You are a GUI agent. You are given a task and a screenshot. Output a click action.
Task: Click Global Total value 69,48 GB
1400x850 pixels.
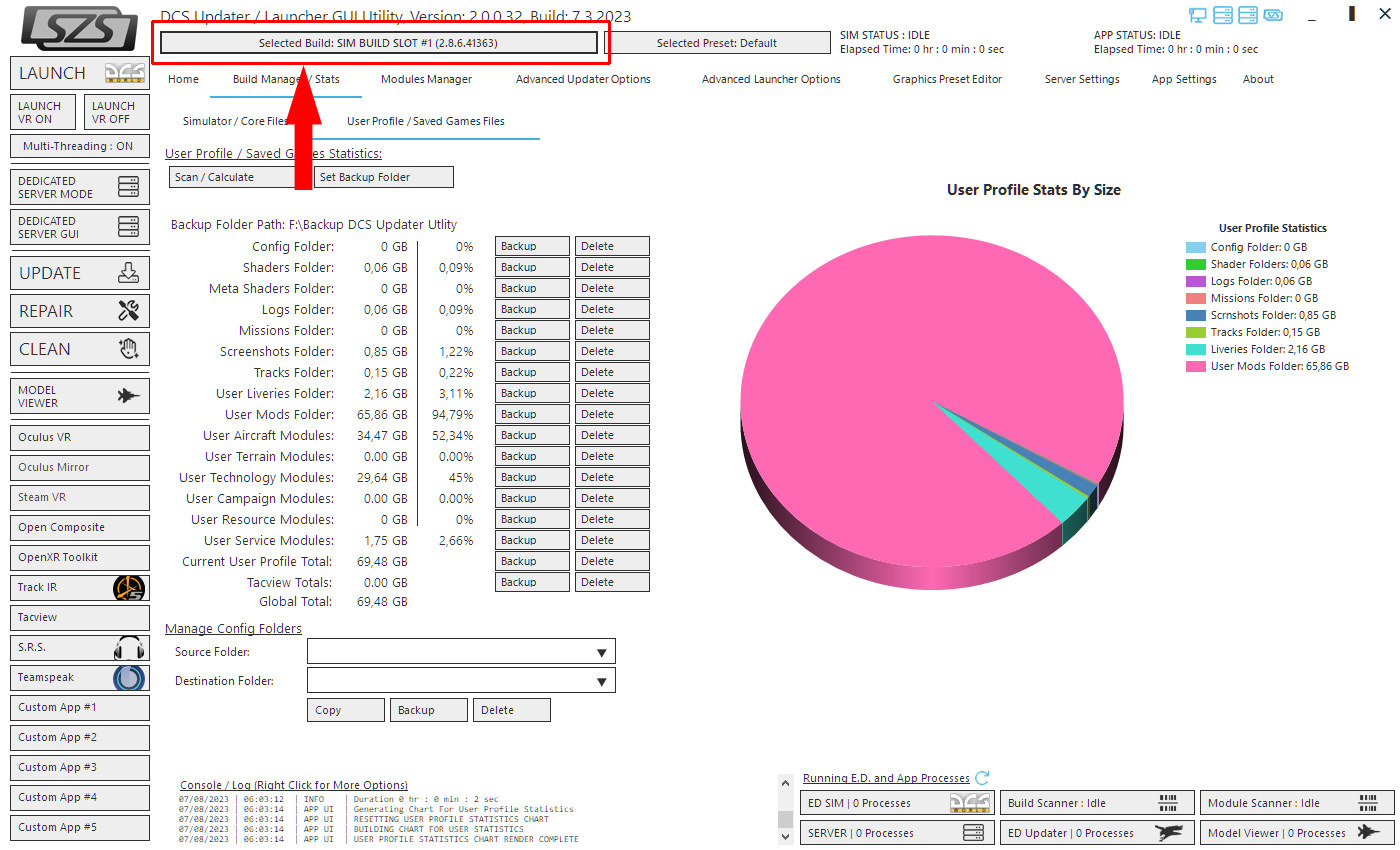click(382, 602)
